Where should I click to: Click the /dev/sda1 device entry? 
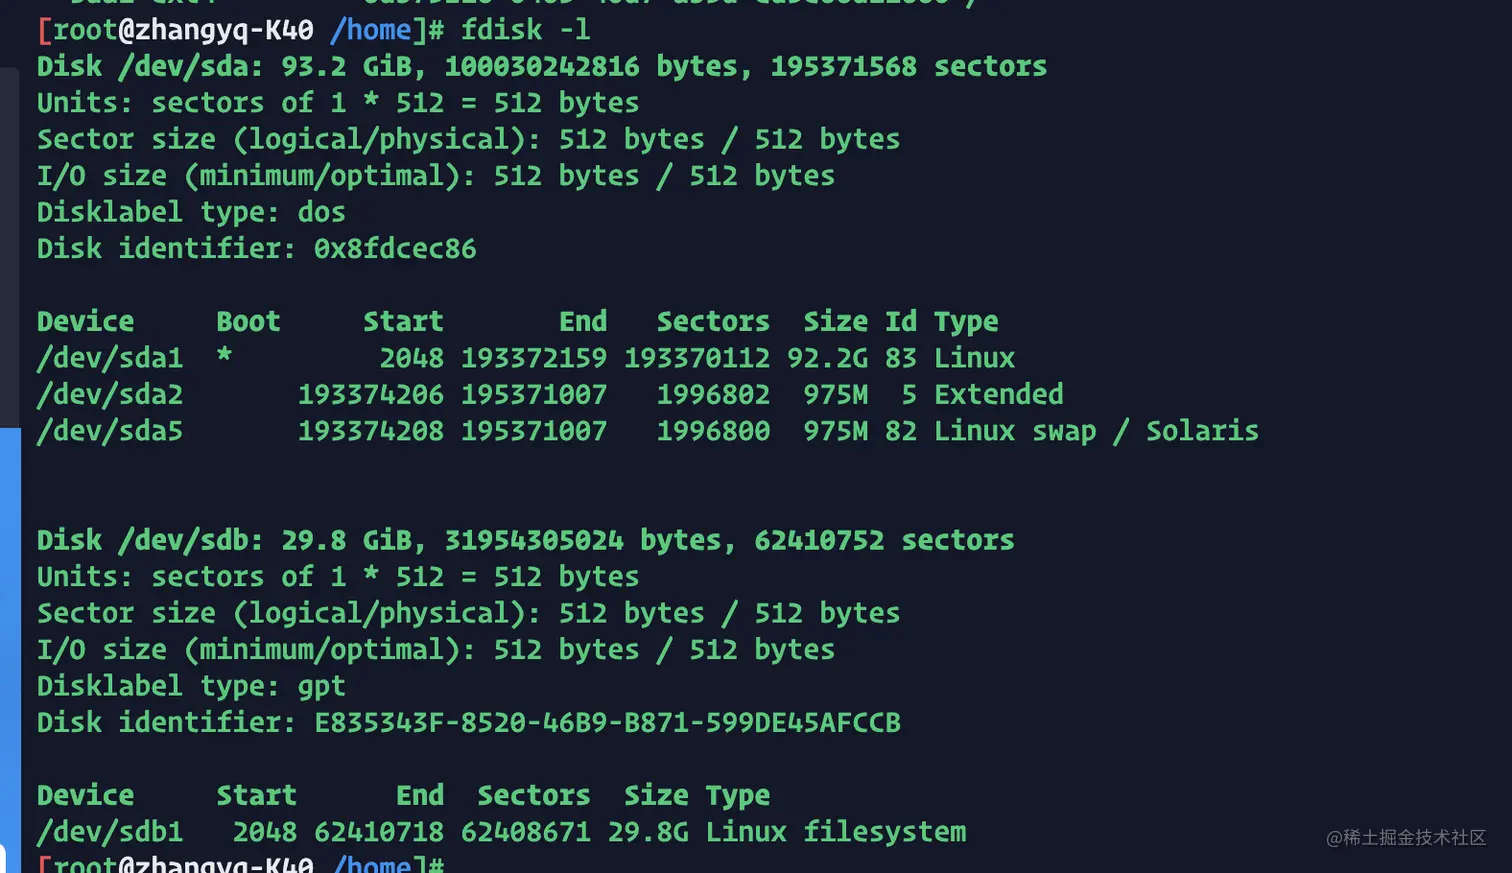tap(109, 358)
